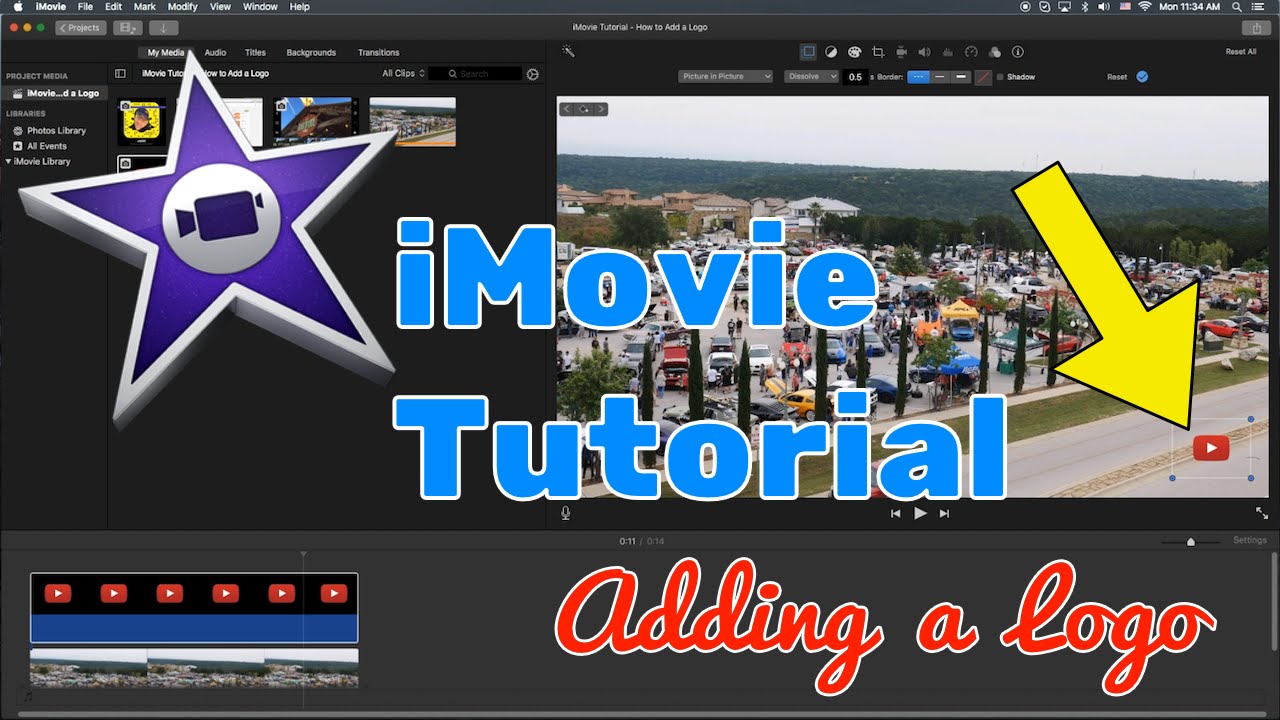Skip to the next clip in viewer
Image resolution: width=1280 pixels, height=720 pixels.
(x=944, y=513)
